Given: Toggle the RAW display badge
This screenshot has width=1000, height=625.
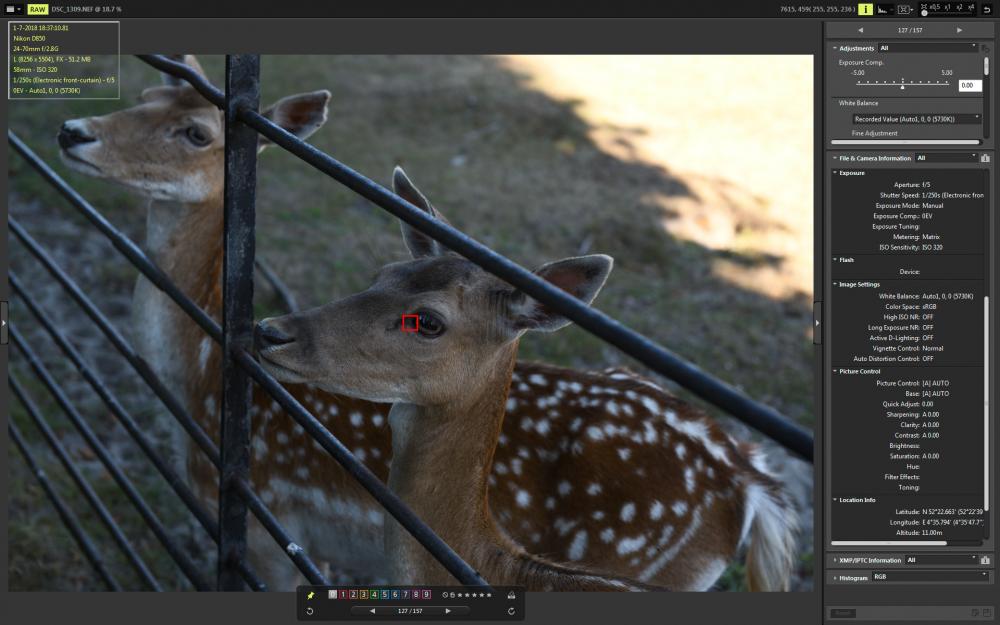Looking at the screenshot, I should tap(38, 9).
